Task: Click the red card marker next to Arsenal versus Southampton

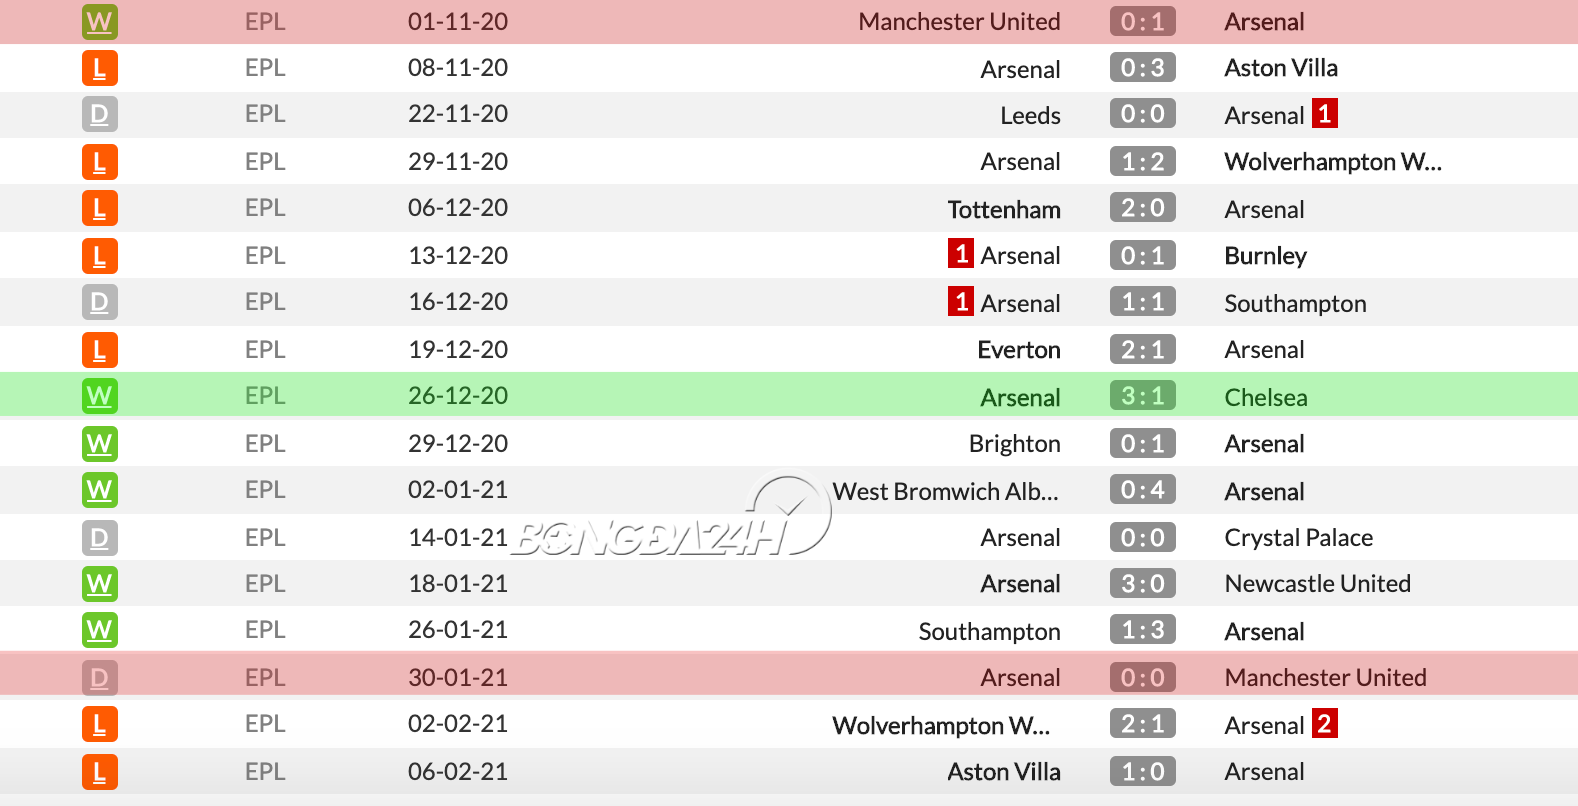Action: [x=960, y=302]
